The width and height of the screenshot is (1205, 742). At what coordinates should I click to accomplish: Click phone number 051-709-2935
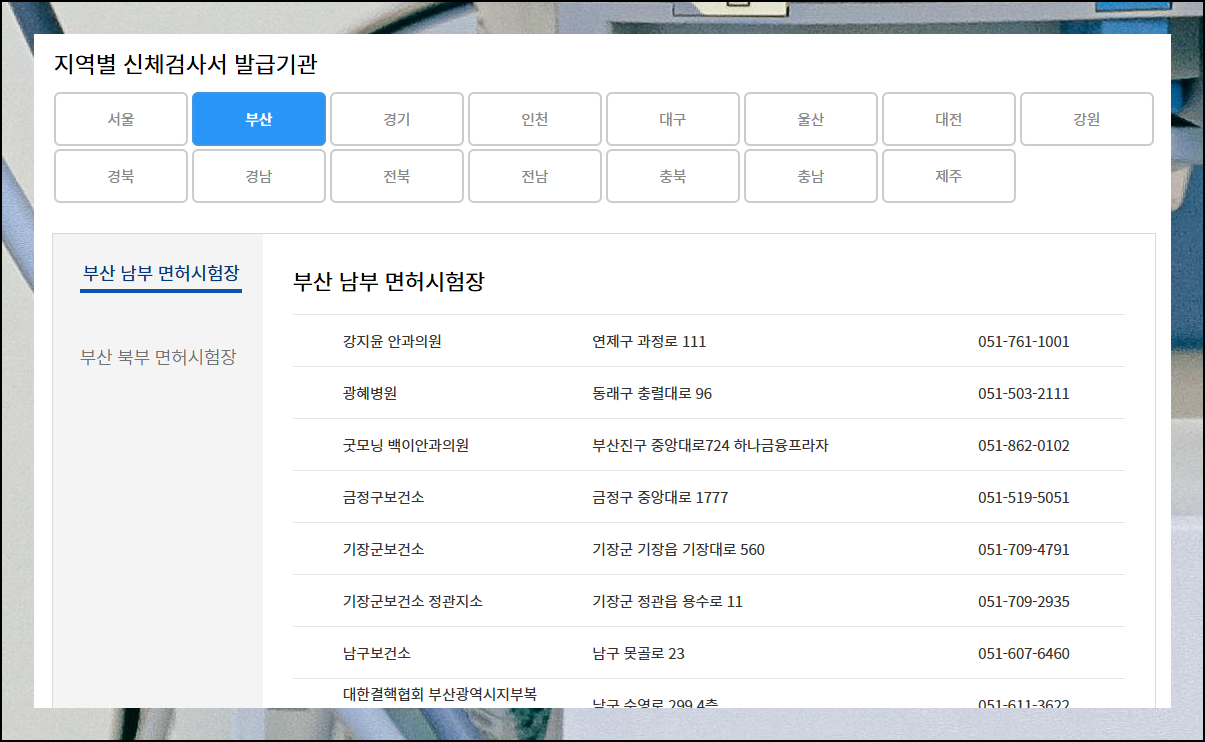point(1023,601)
